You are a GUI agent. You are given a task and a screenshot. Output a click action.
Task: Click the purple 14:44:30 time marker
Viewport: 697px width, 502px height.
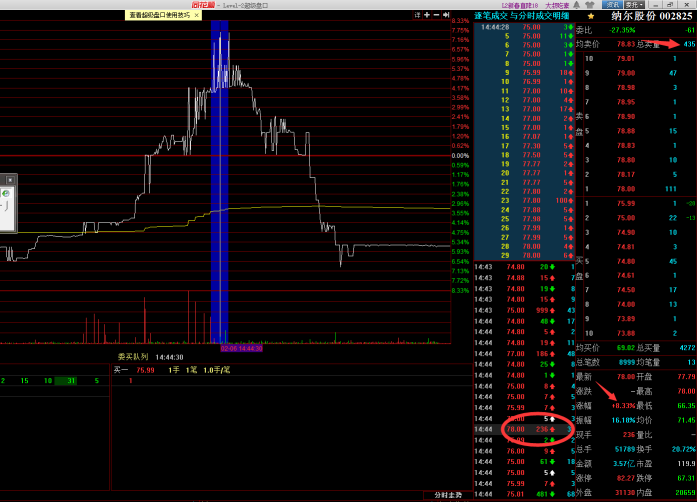tap(241, 349)
